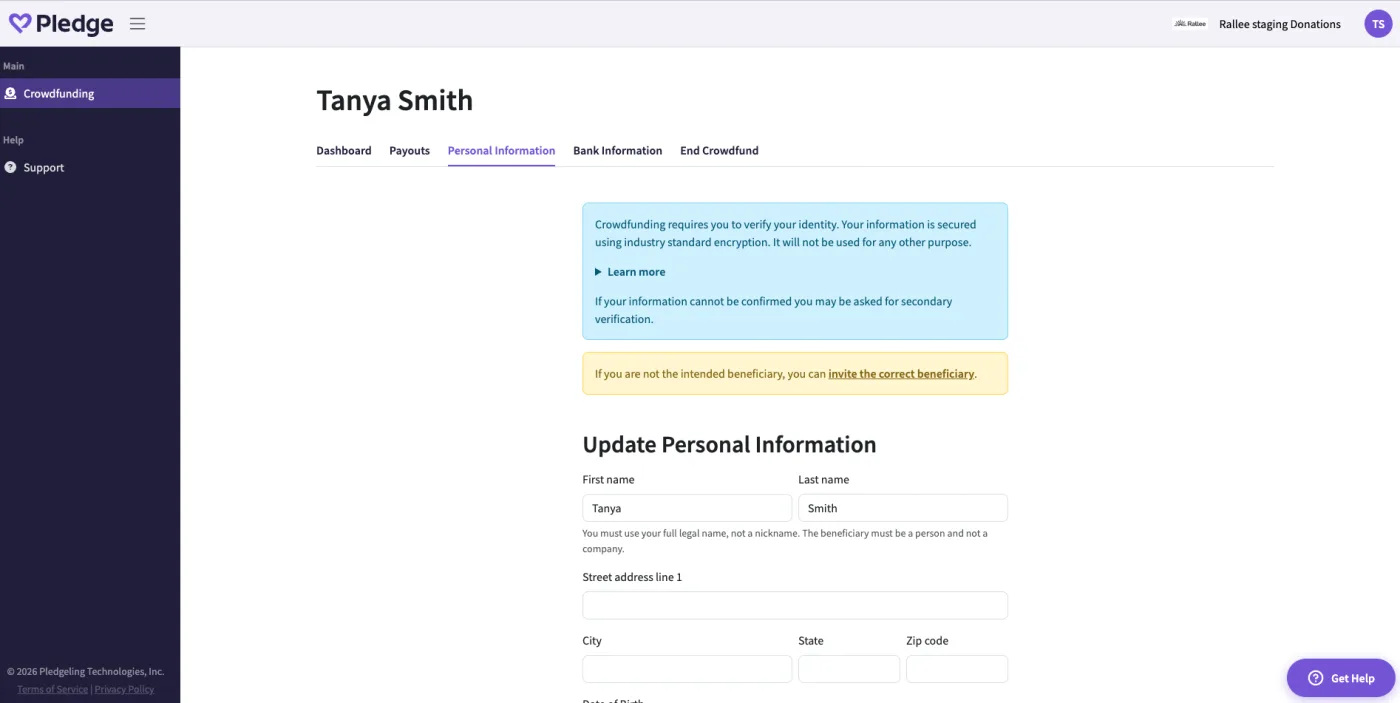The height and width of the screenshot is (703, 1400).
Task: Switch to the Payouts tab
Action: click(409, 151)
